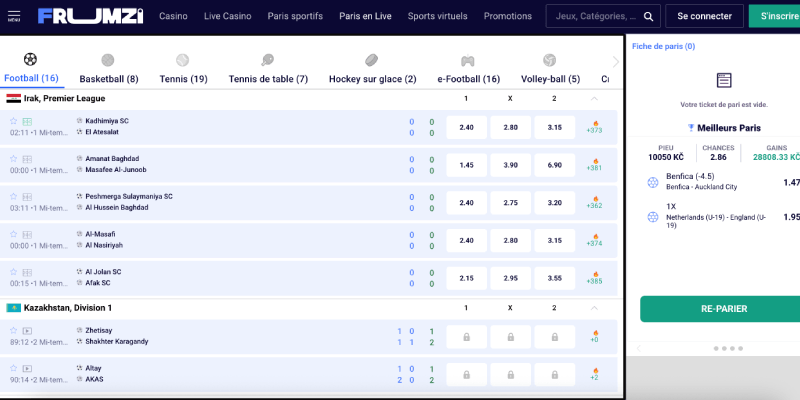Favorite the Zhetisay match star
The height and width of the screenshot is (400, 800).
pos(14,330)
